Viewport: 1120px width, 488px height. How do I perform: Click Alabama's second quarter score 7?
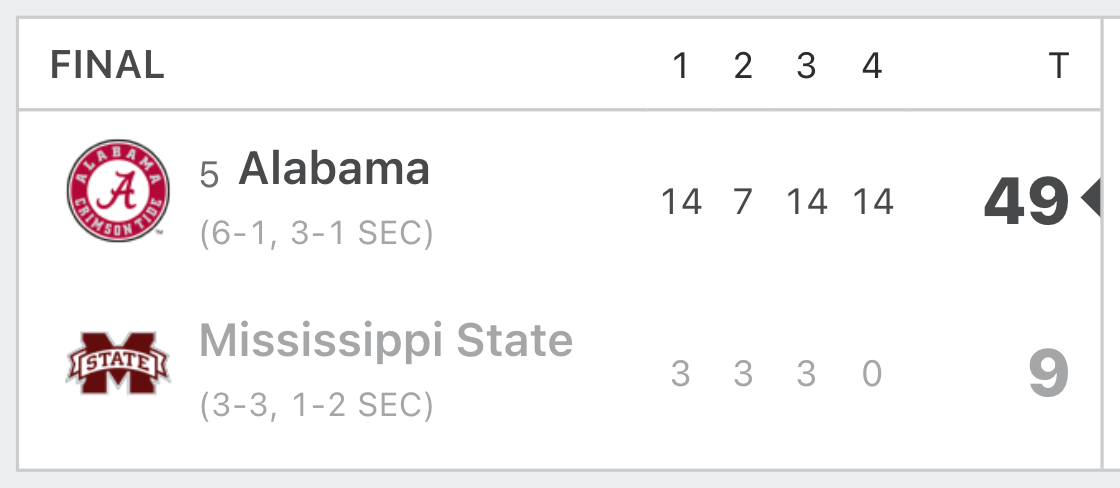(x=743, y=201)
